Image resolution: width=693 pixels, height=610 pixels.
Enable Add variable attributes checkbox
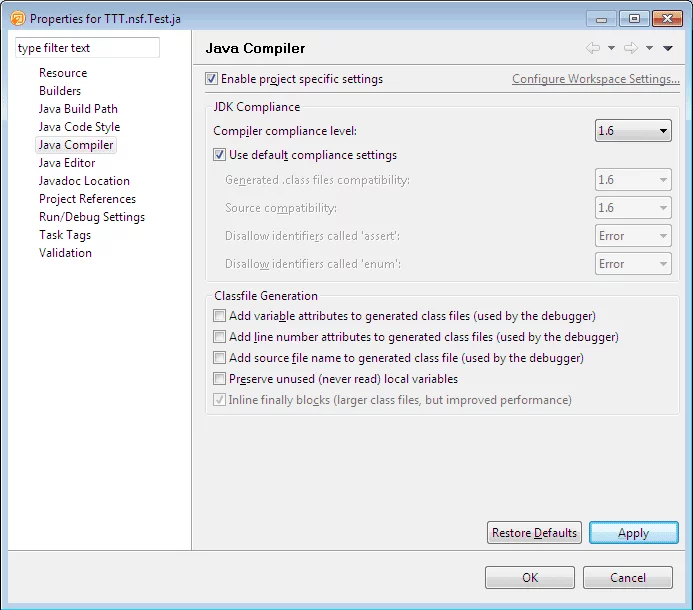(220, 316)
